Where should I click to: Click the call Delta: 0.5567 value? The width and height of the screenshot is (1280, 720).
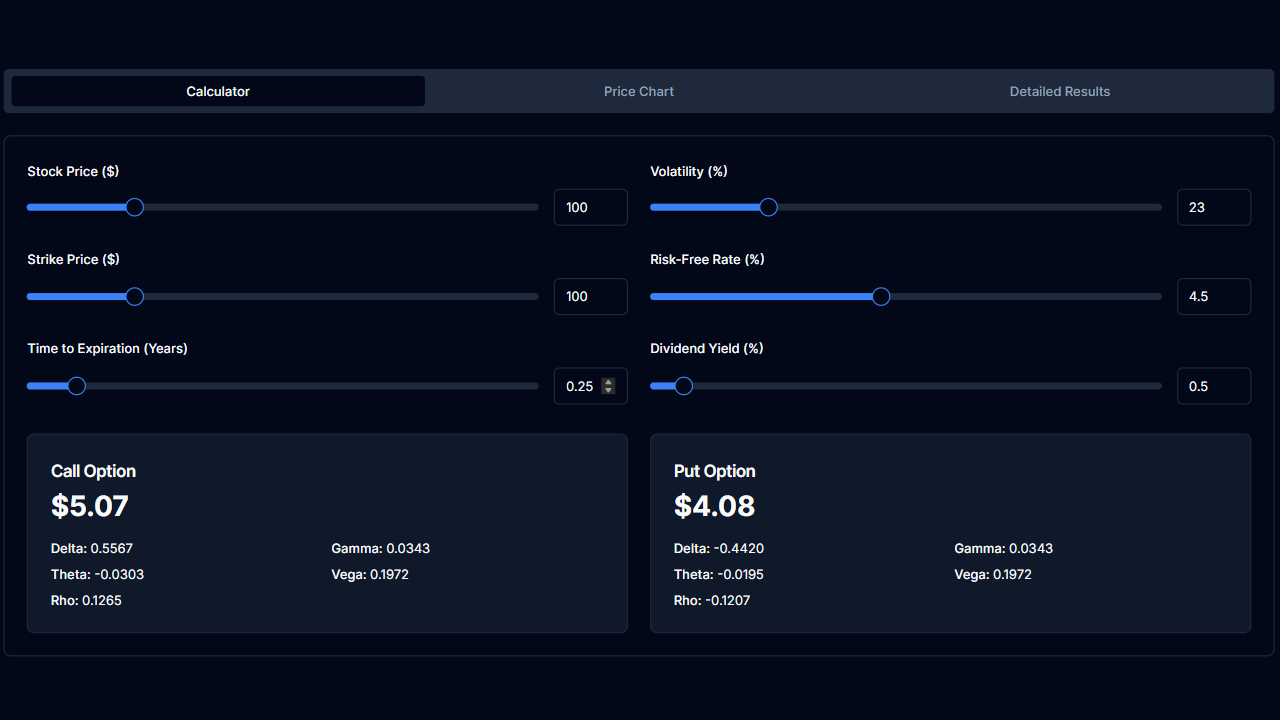click(x=92, y=548)
